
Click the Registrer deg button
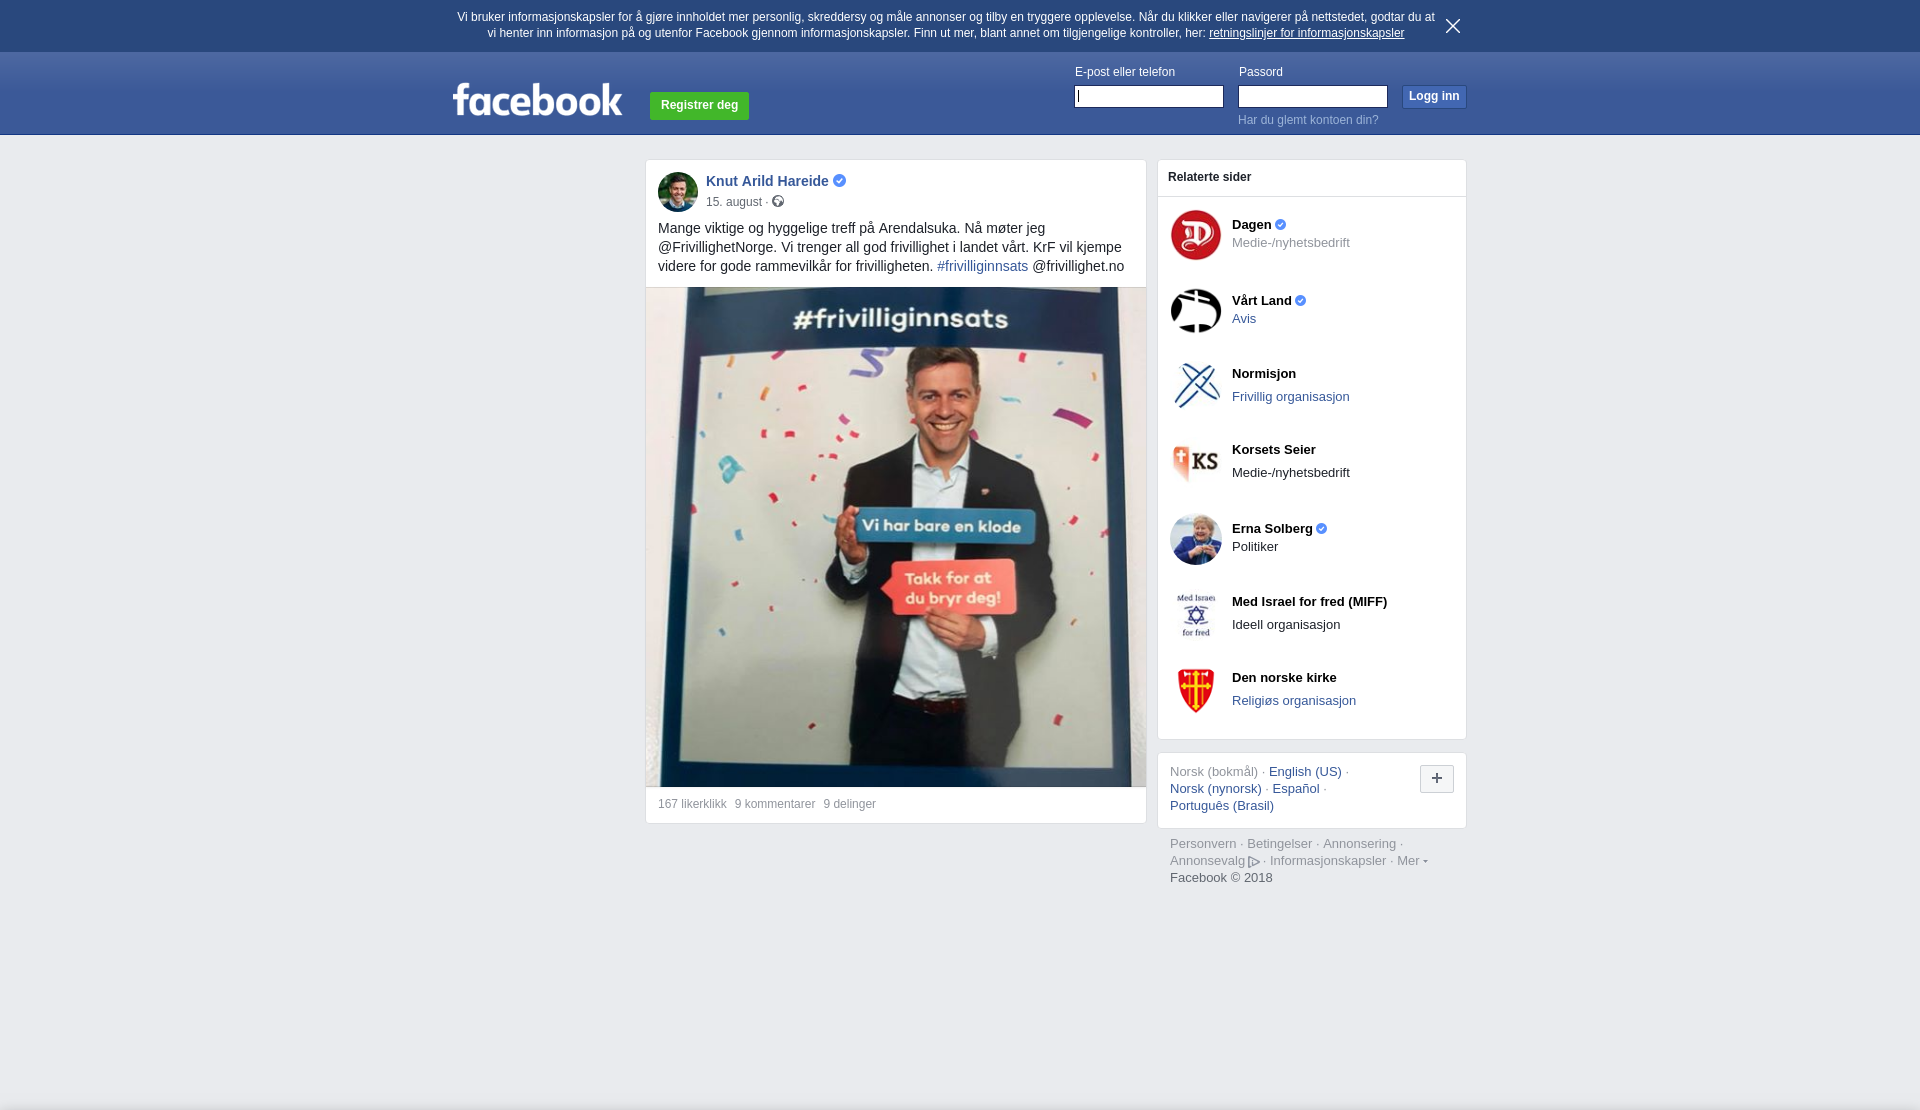[x=699, y=106]
